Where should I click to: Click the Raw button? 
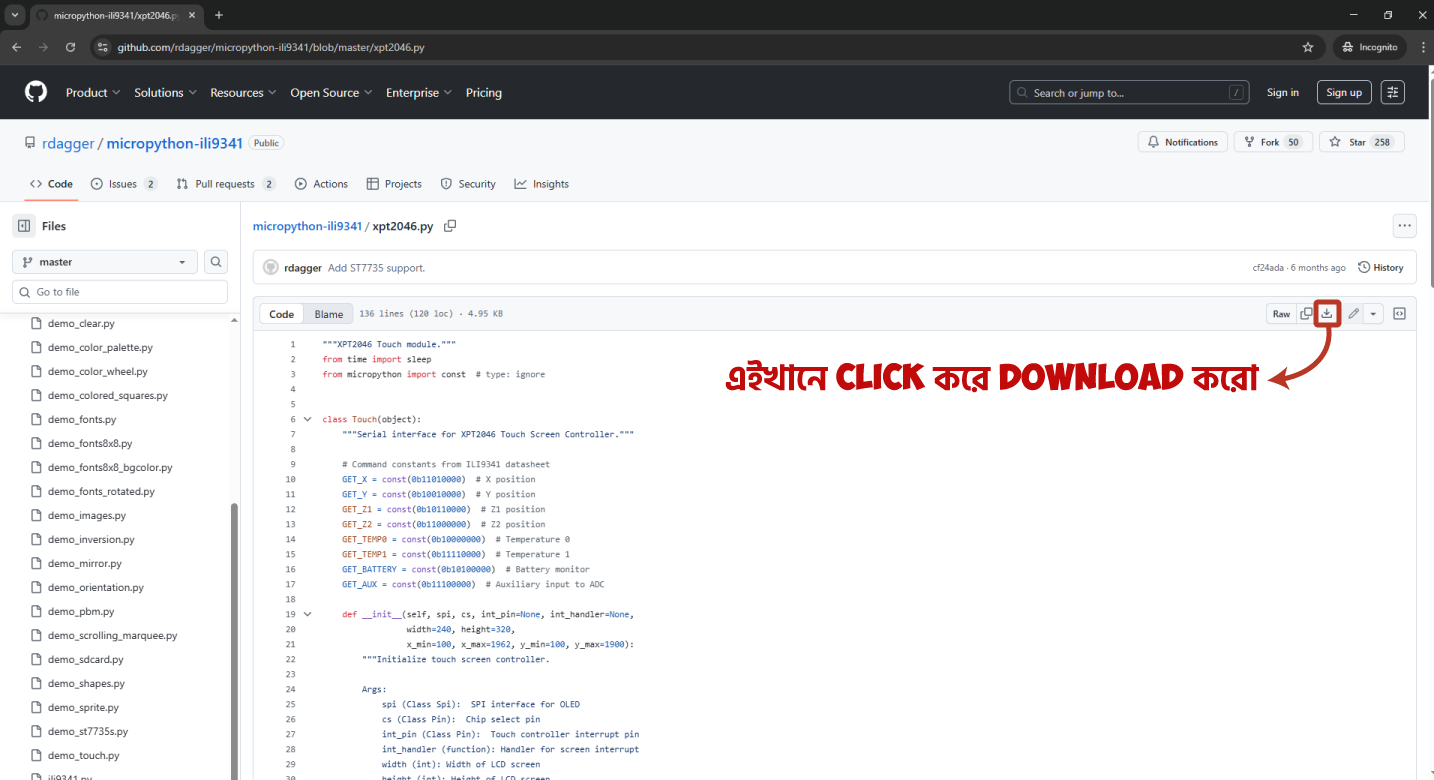(1281, 313)
